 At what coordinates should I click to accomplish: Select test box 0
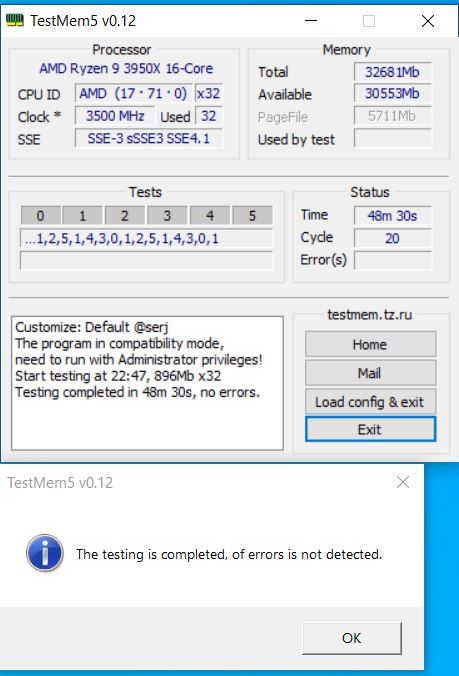click(x=40, y=216)
